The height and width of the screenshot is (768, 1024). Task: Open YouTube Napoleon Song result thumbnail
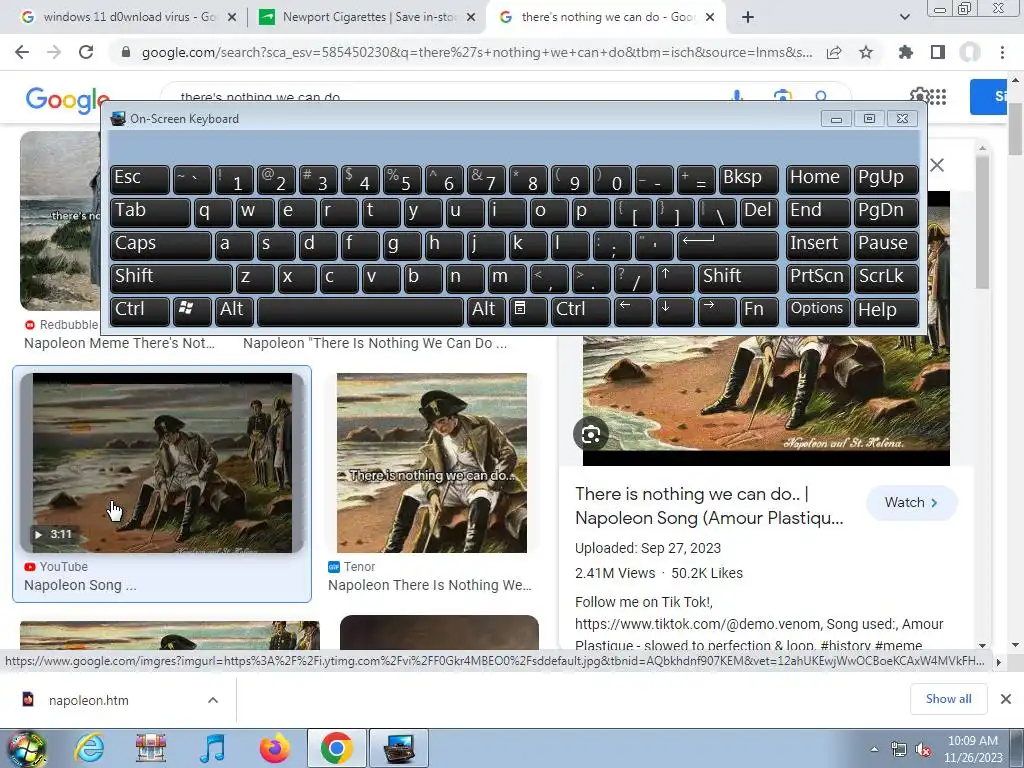tap(162, 463)
